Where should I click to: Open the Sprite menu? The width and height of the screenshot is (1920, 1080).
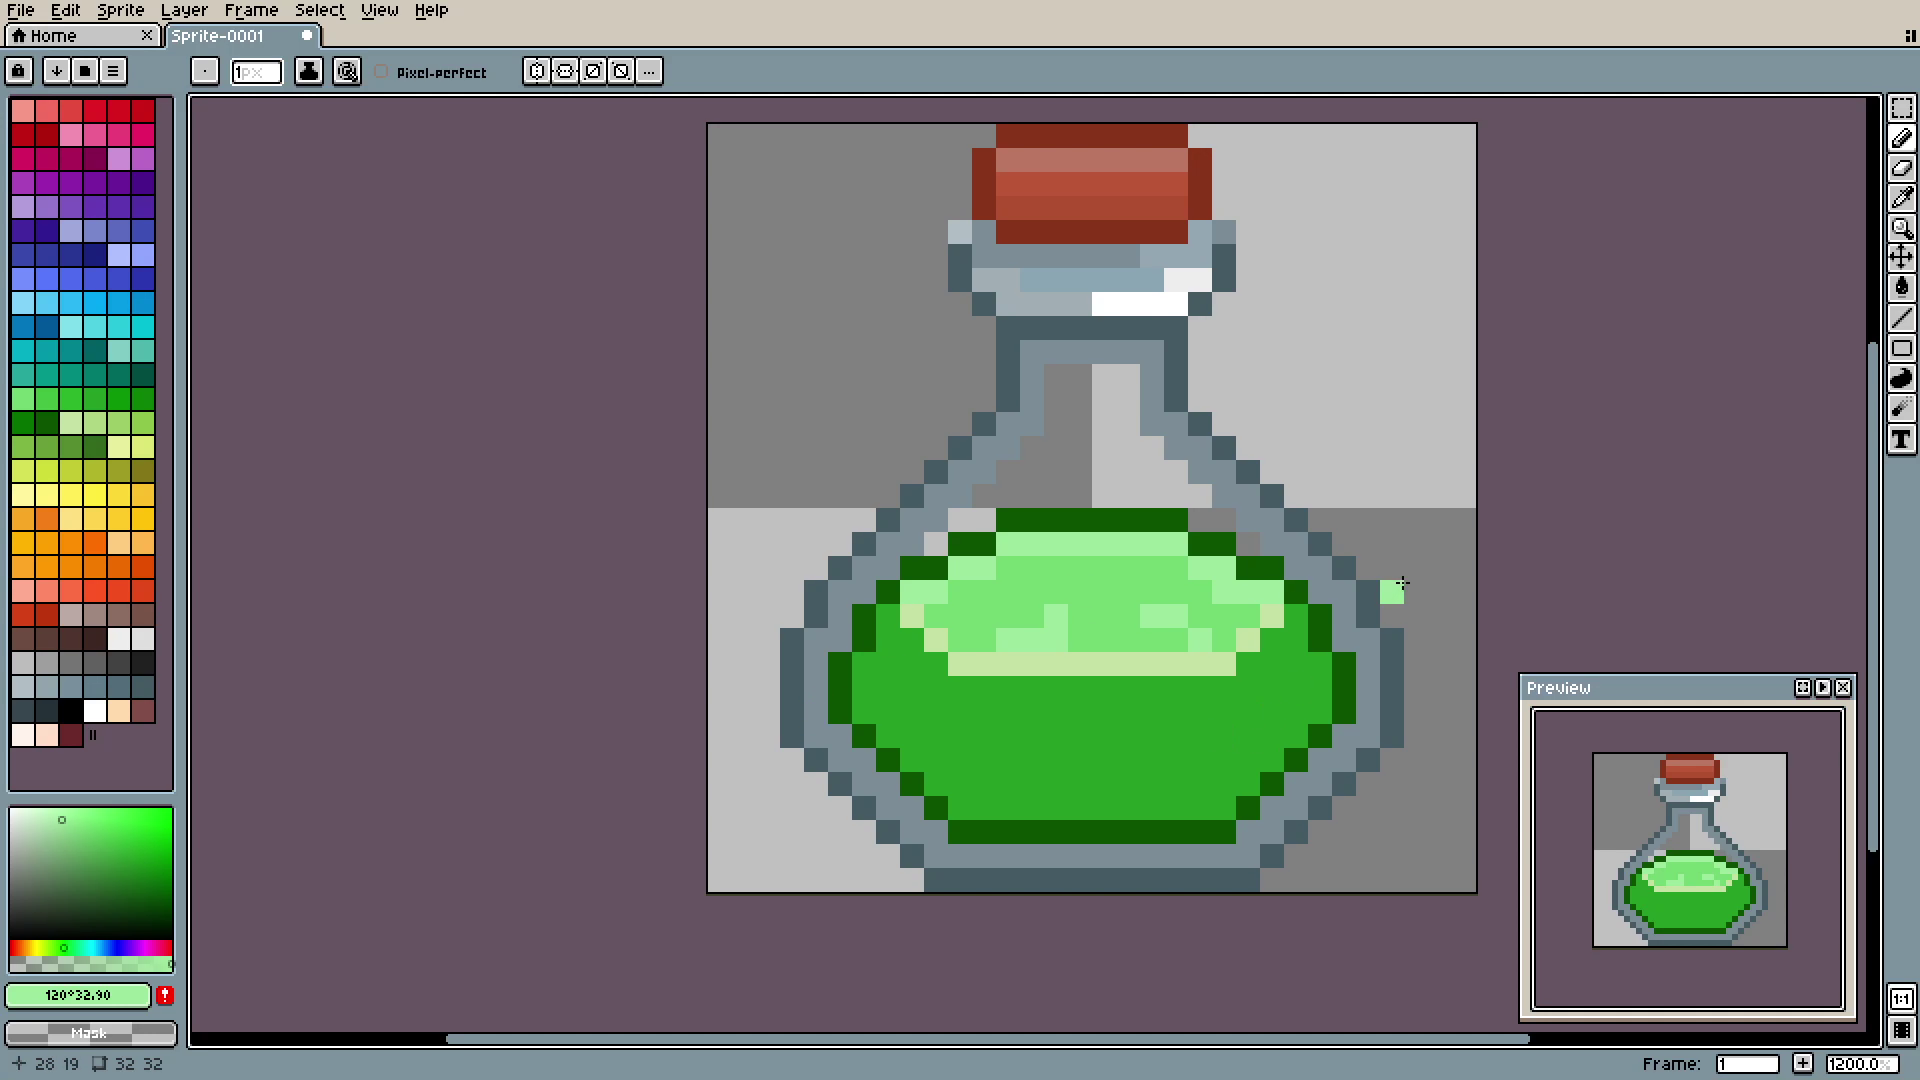120,10
